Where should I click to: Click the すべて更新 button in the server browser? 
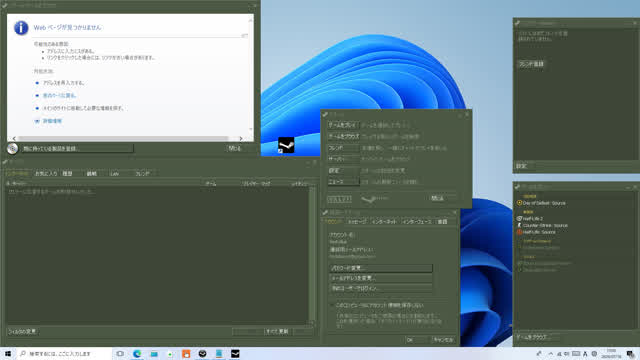tap(277, 331)
